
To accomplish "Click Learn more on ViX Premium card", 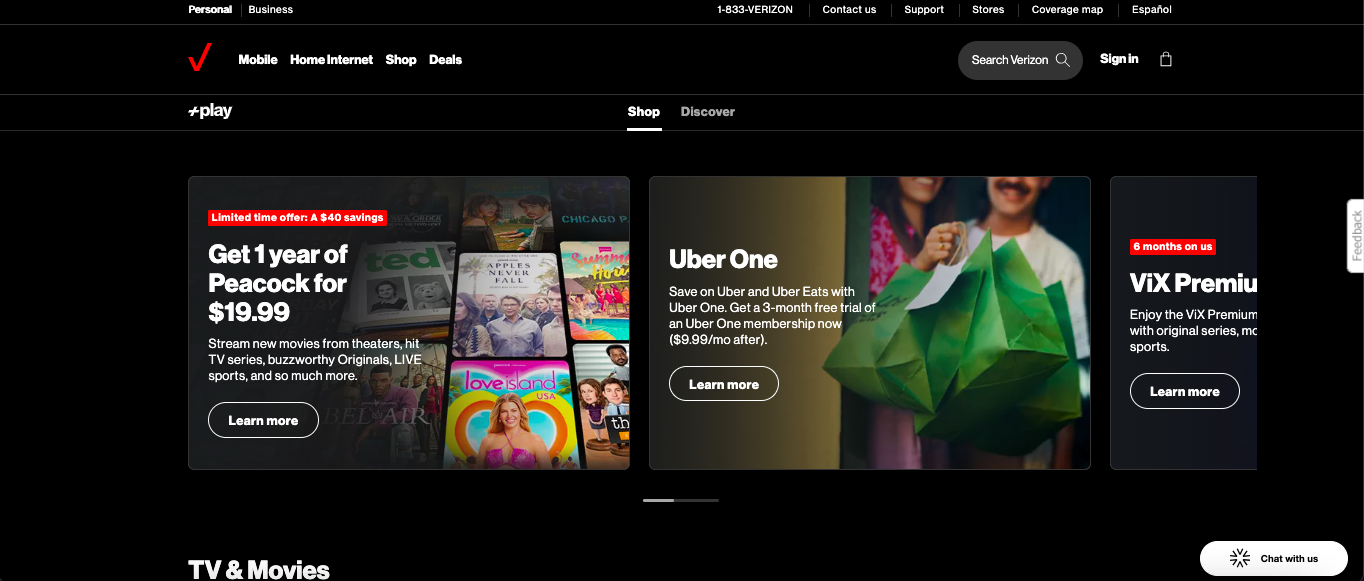I will (x=1185, y=391).
